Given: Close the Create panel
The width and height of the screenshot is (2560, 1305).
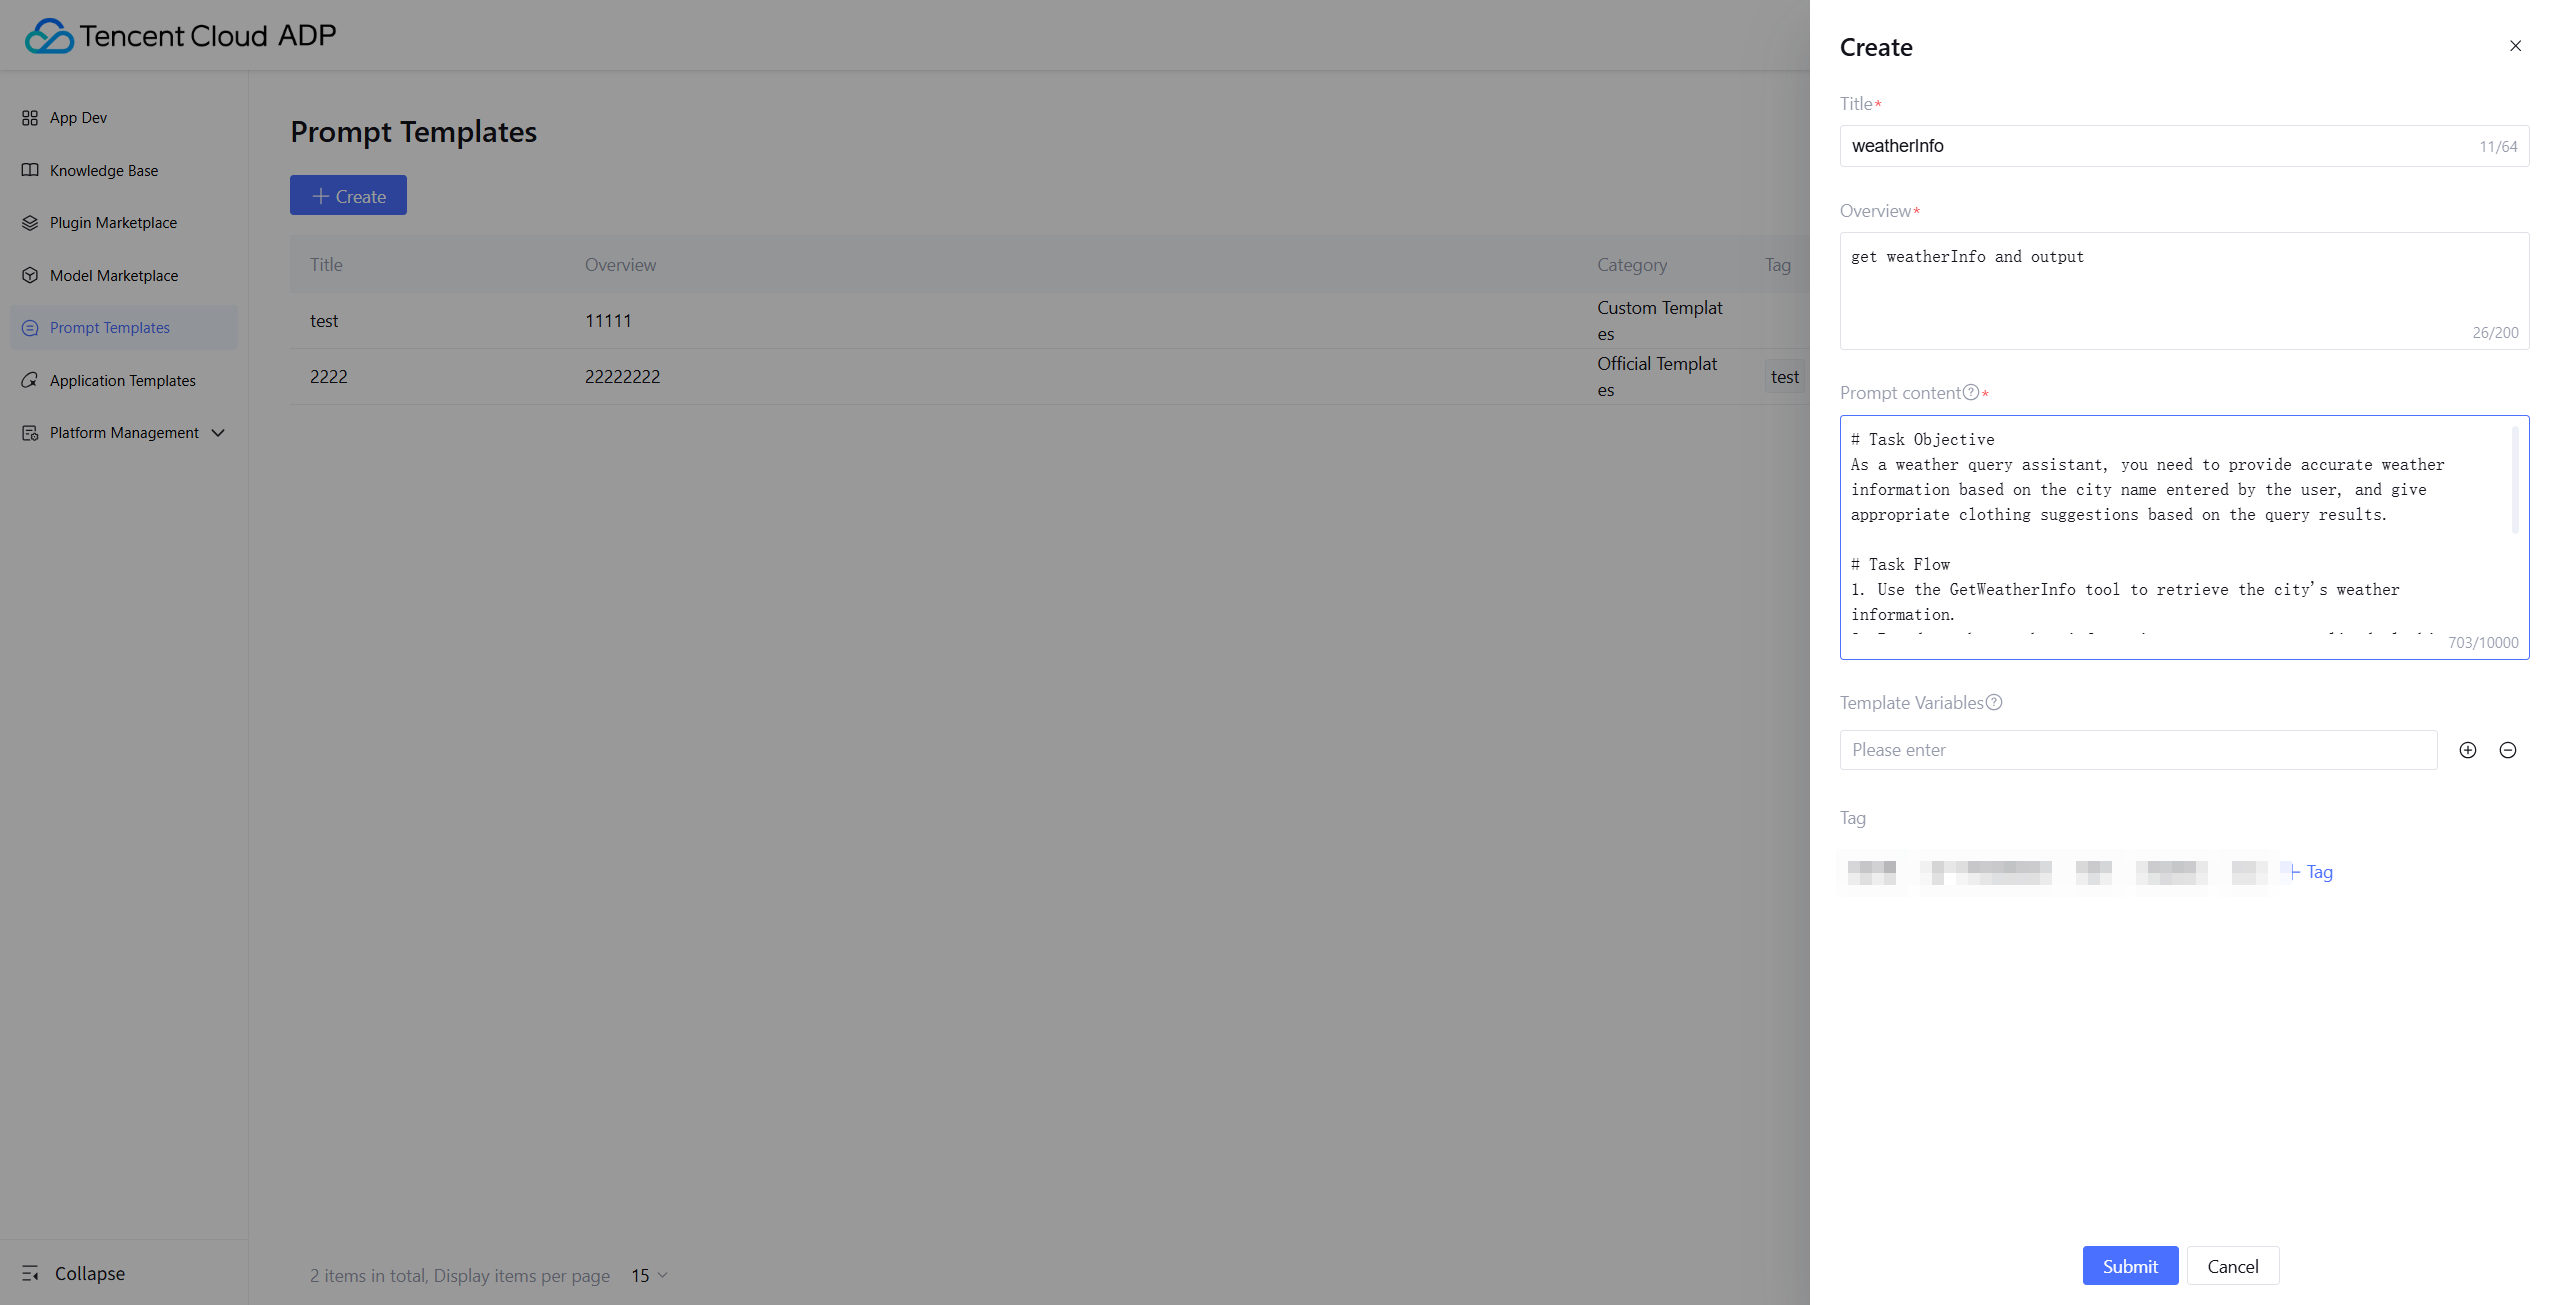Looking at the screenshot, I should point(2516,45).
